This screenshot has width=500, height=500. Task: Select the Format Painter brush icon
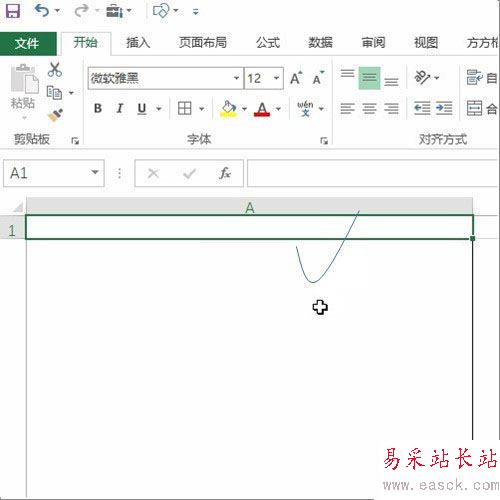coord(56,115)
